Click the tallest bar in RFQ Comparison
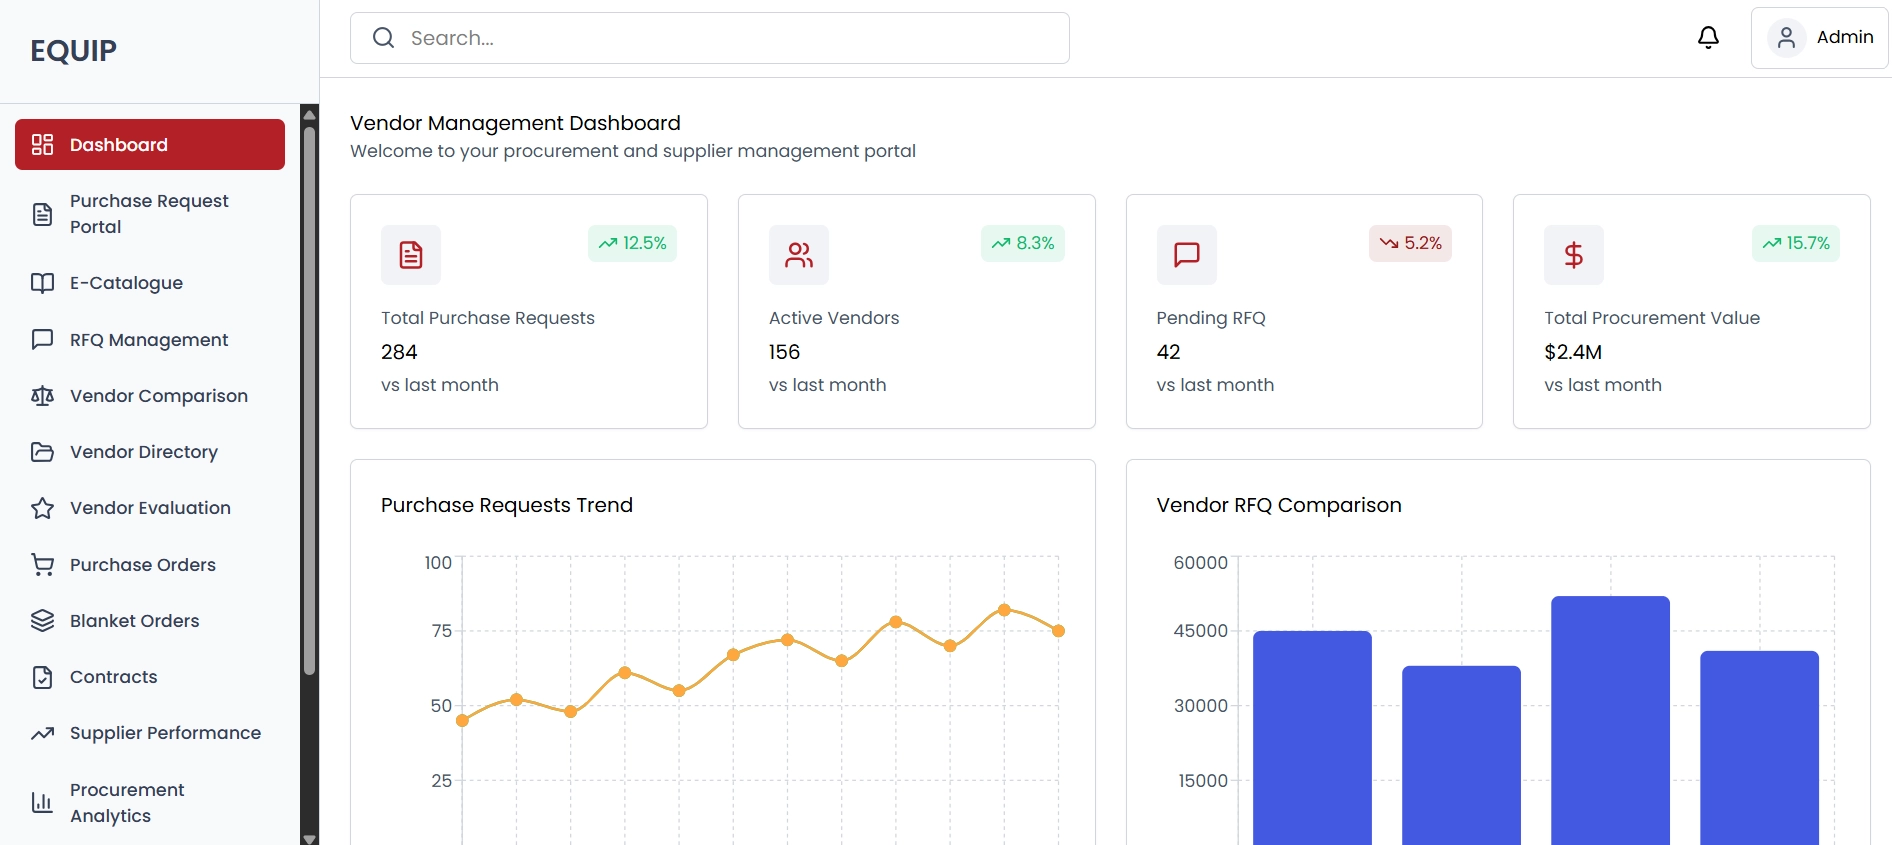1892x845 pixels. point(1610,720)
